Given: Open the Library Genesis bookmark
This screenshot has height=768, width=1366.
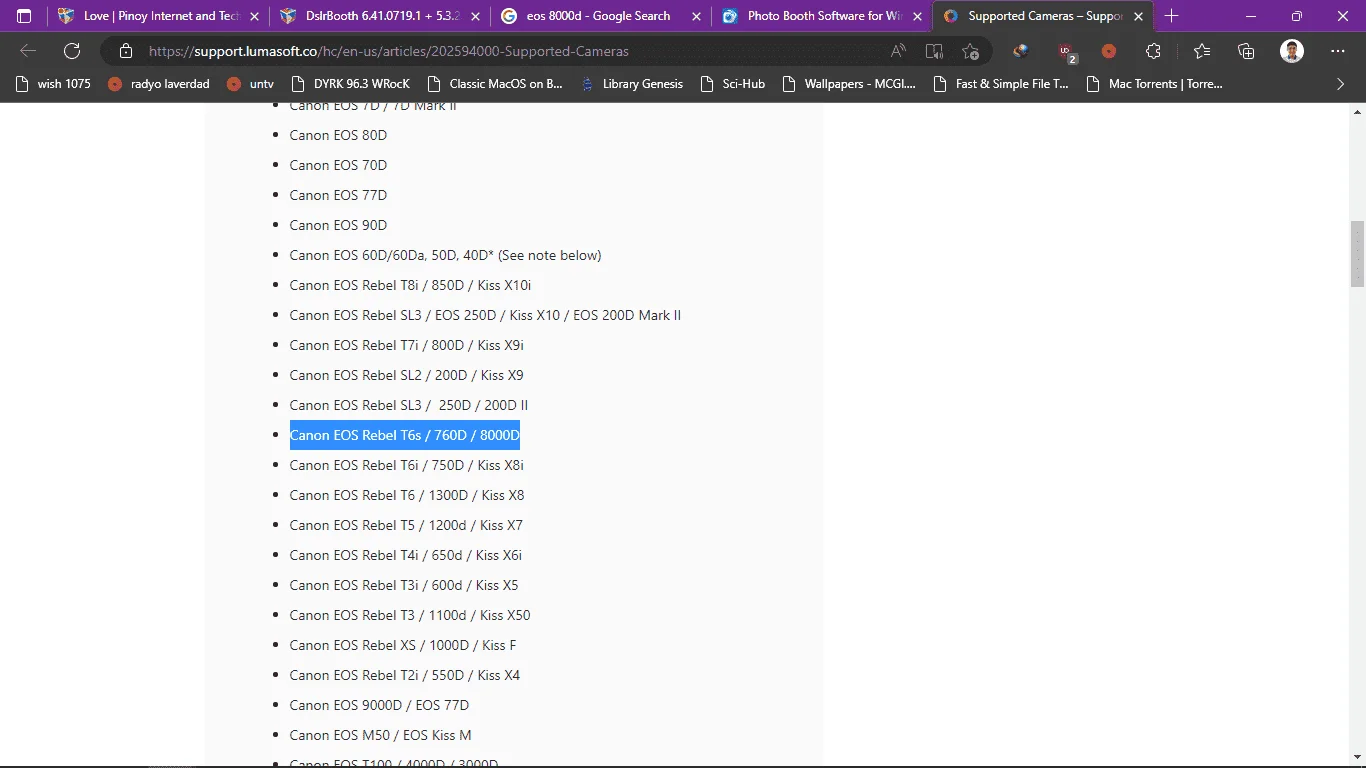Looking at the screenshot, I should [x=631, y=84].
